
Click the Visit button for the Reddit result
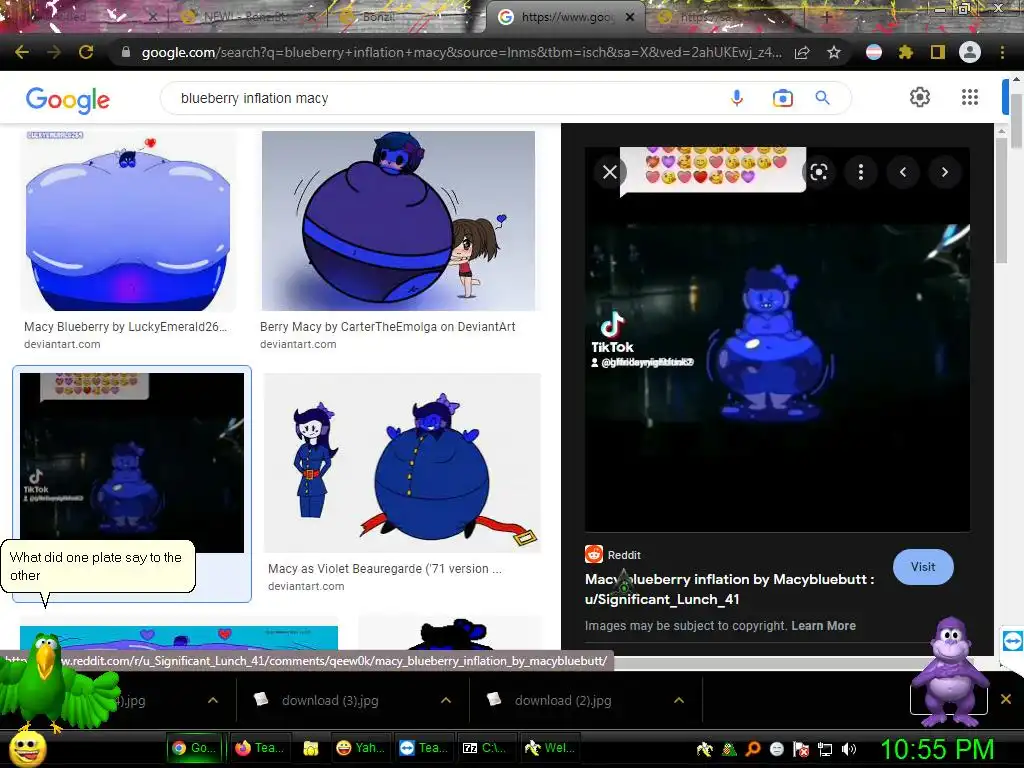923,567
